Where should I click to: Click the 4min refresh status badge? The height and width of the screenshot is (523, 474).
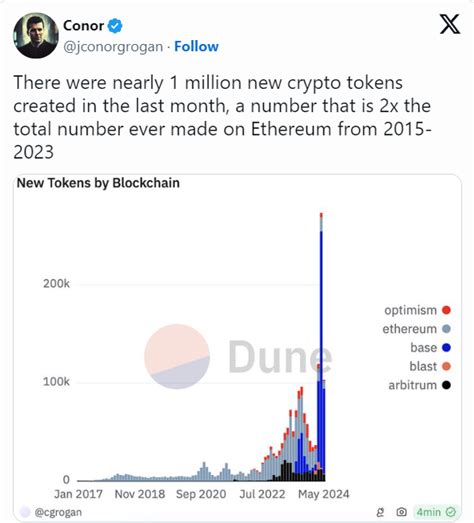click(x=436, y=512)
